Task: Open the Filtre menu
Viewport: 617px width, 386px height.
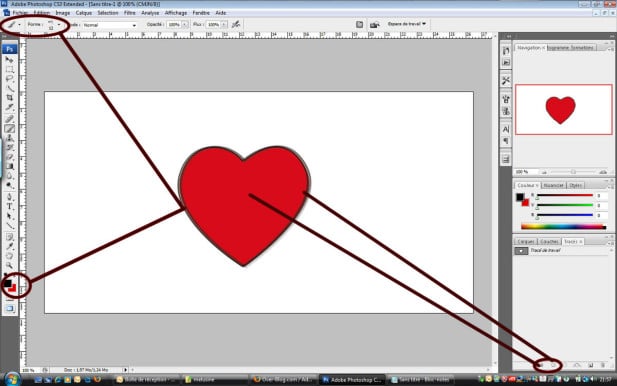Action: [x=129, y=13]
